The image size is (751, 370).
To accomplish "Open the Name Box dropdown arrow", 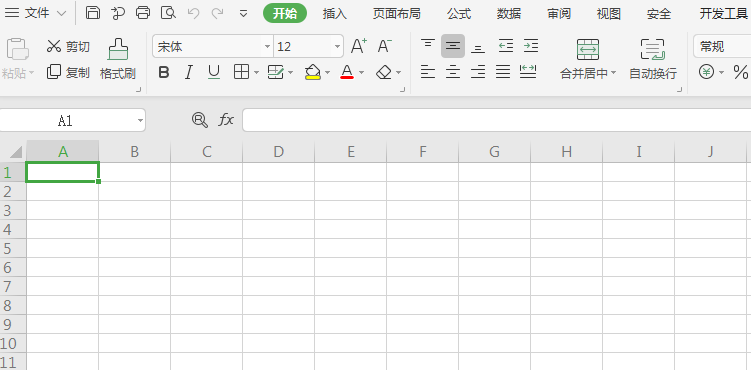I will [140, 121].
